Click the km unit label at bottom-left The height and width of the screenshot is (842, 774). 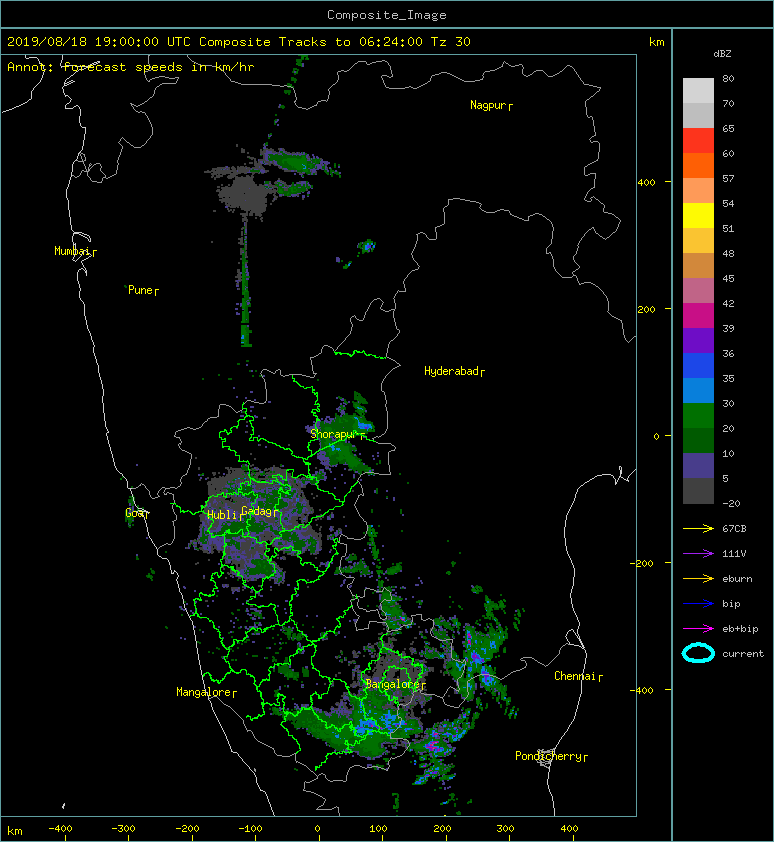[15, 831]
